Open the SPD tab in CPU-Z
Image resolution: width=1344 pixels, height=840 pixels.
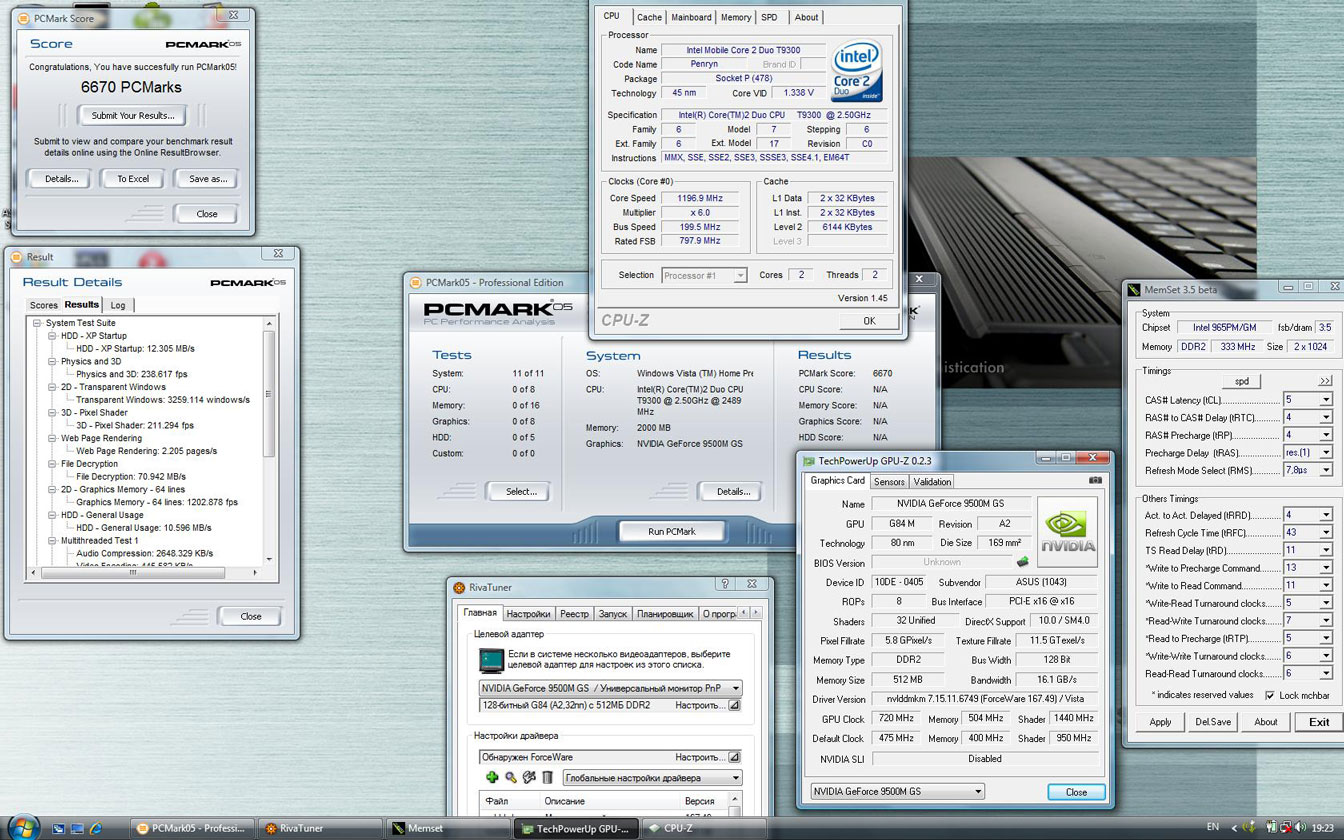coord(769,17)
